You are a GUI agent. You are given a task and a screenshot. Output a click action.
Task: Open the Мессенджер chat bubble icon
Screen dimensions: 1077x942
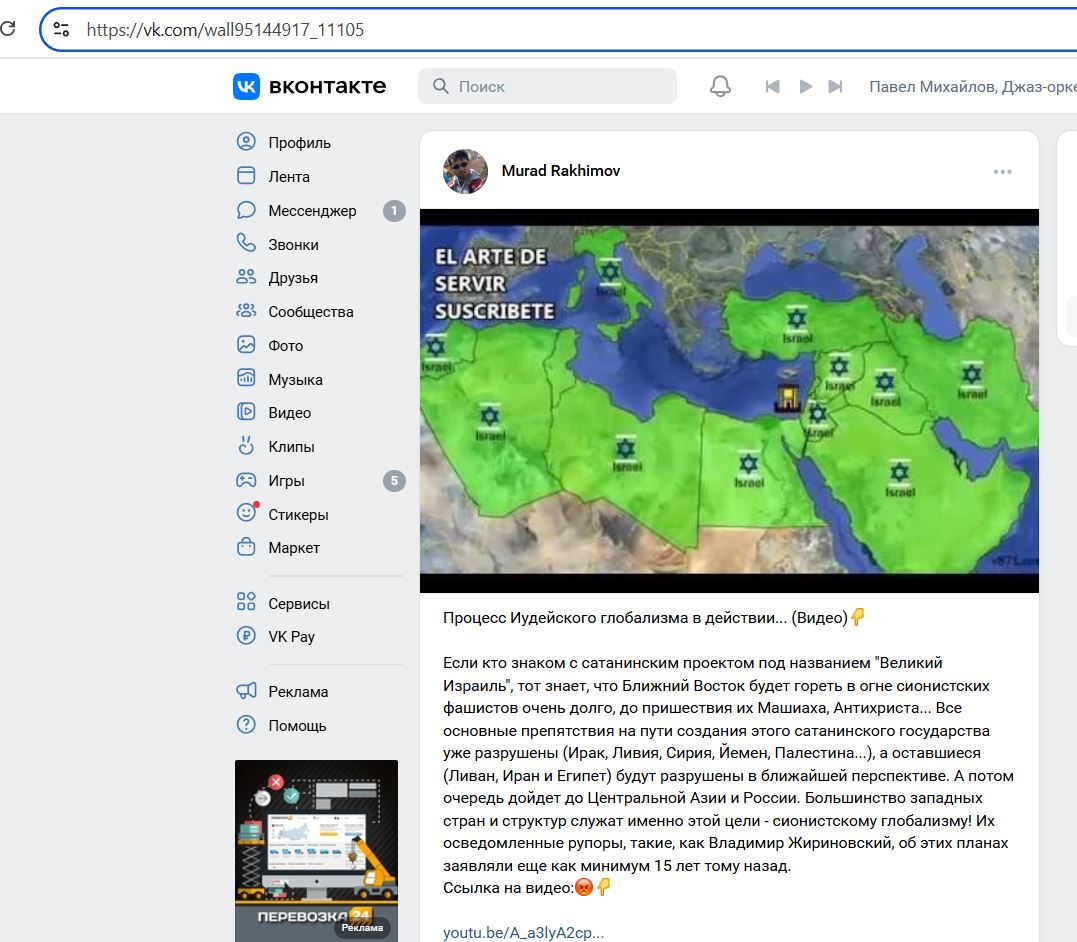[246, 210]
